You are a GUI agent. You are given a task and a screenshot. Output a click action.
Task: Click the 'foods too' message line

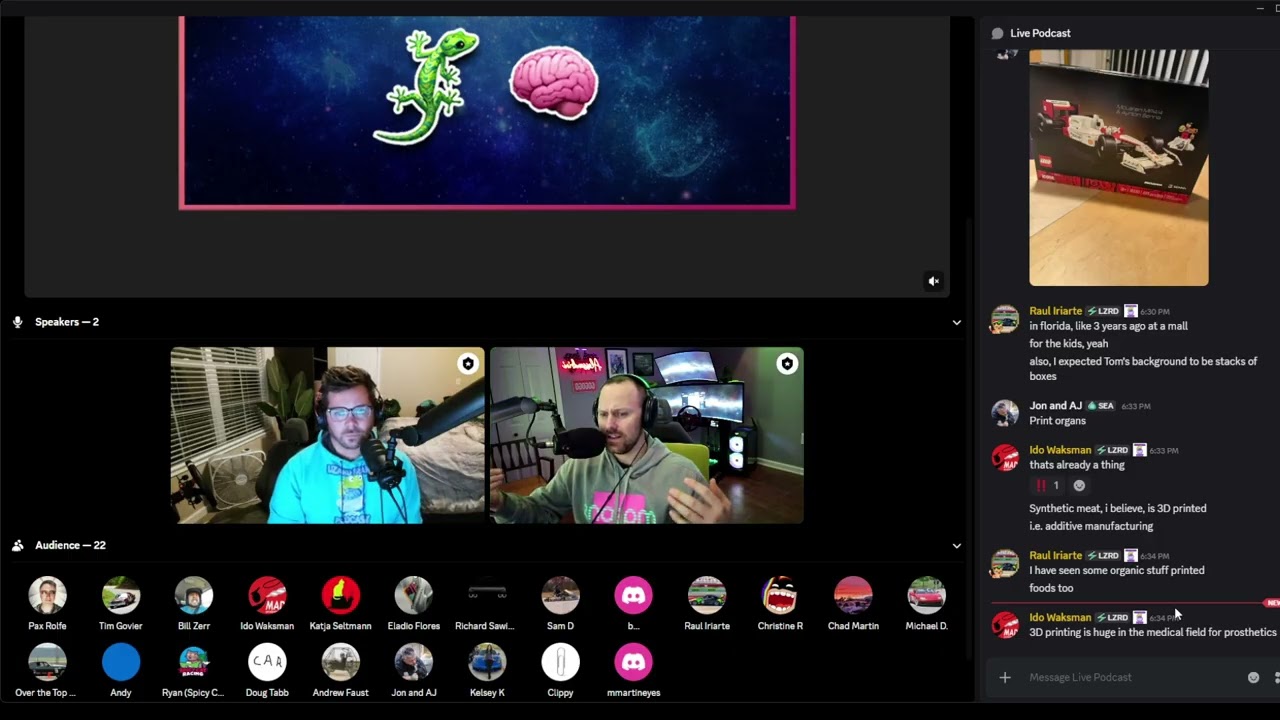point(1051,588)
